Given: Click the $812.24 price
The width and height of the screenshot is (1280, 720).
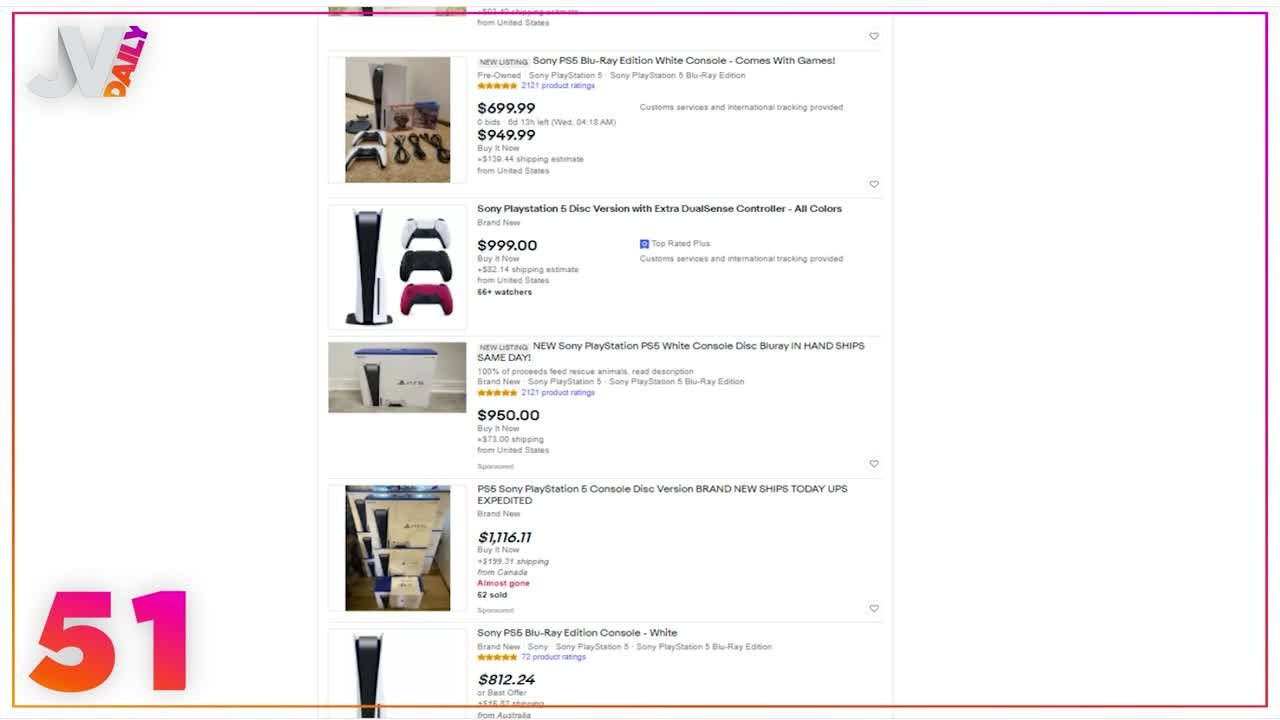Looking at the screenshot, I should tap(506, 679).
